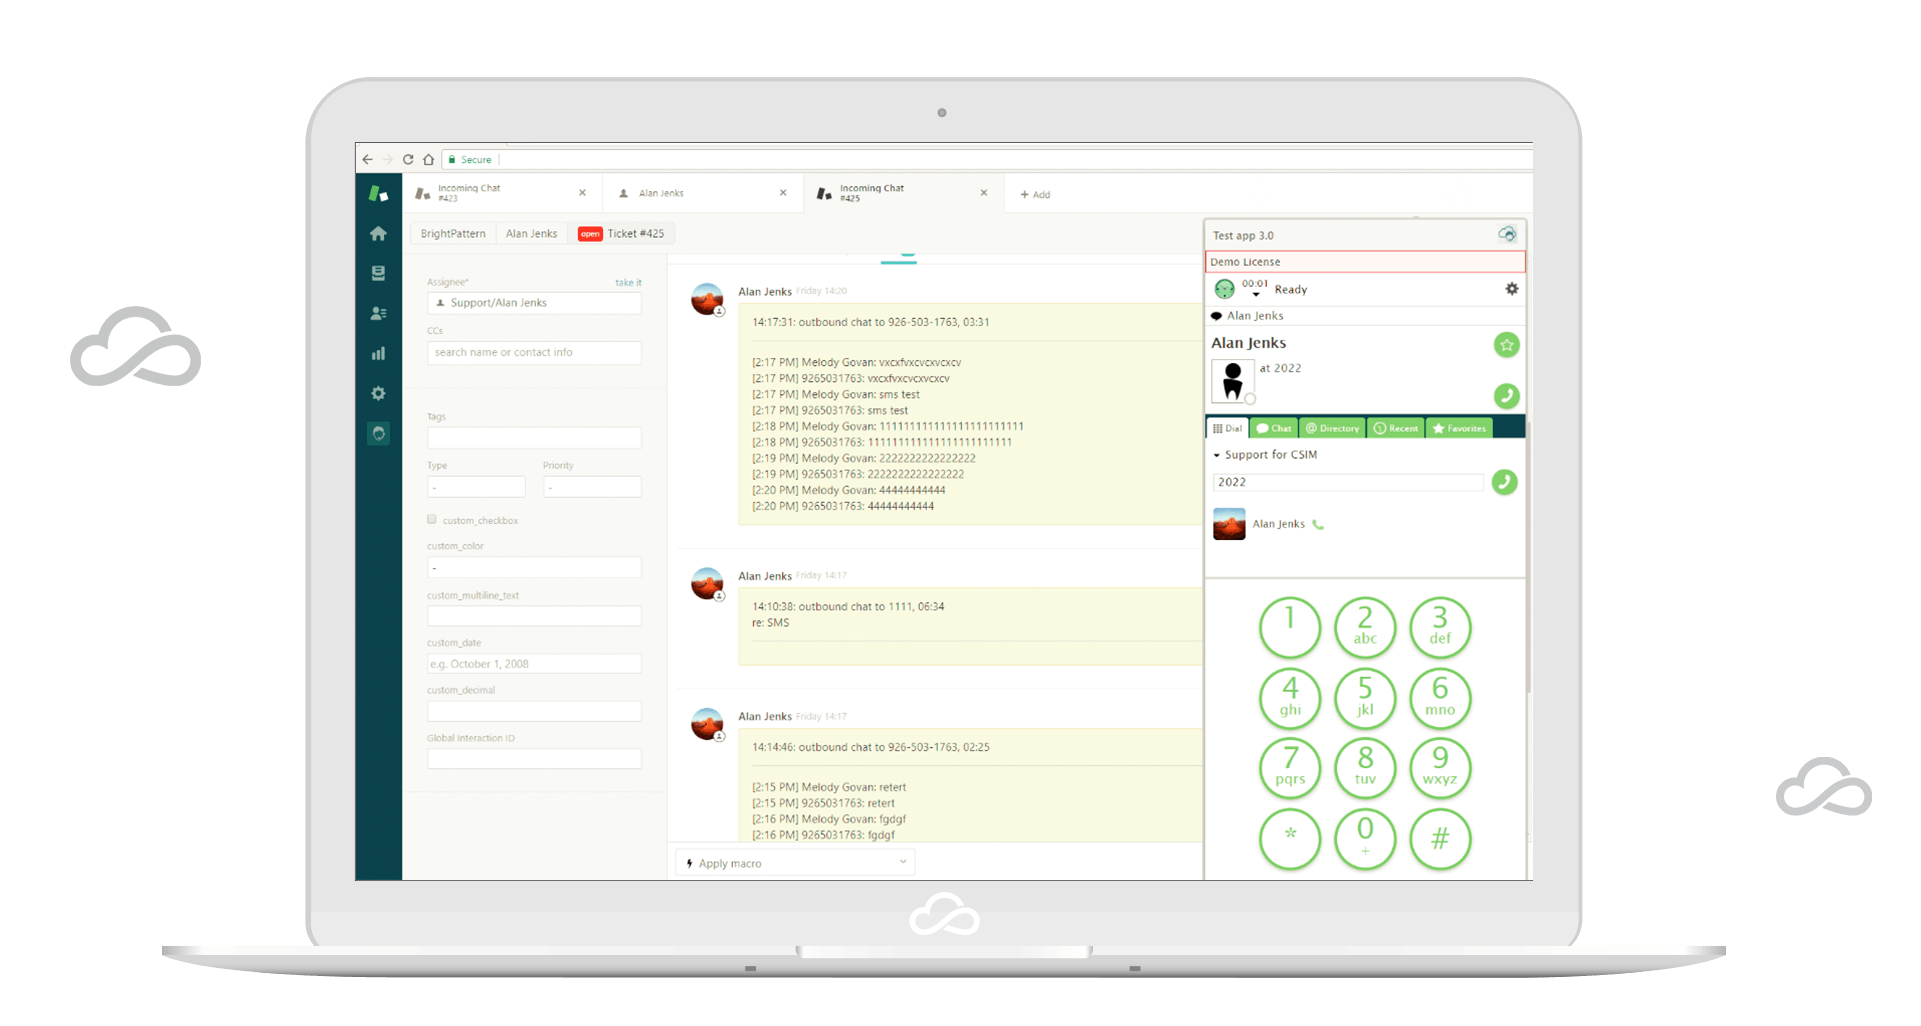Click the browser back arrow
Image resolution: width=1921 pixels, height=1026 pixels.
[x=367, y=159]
